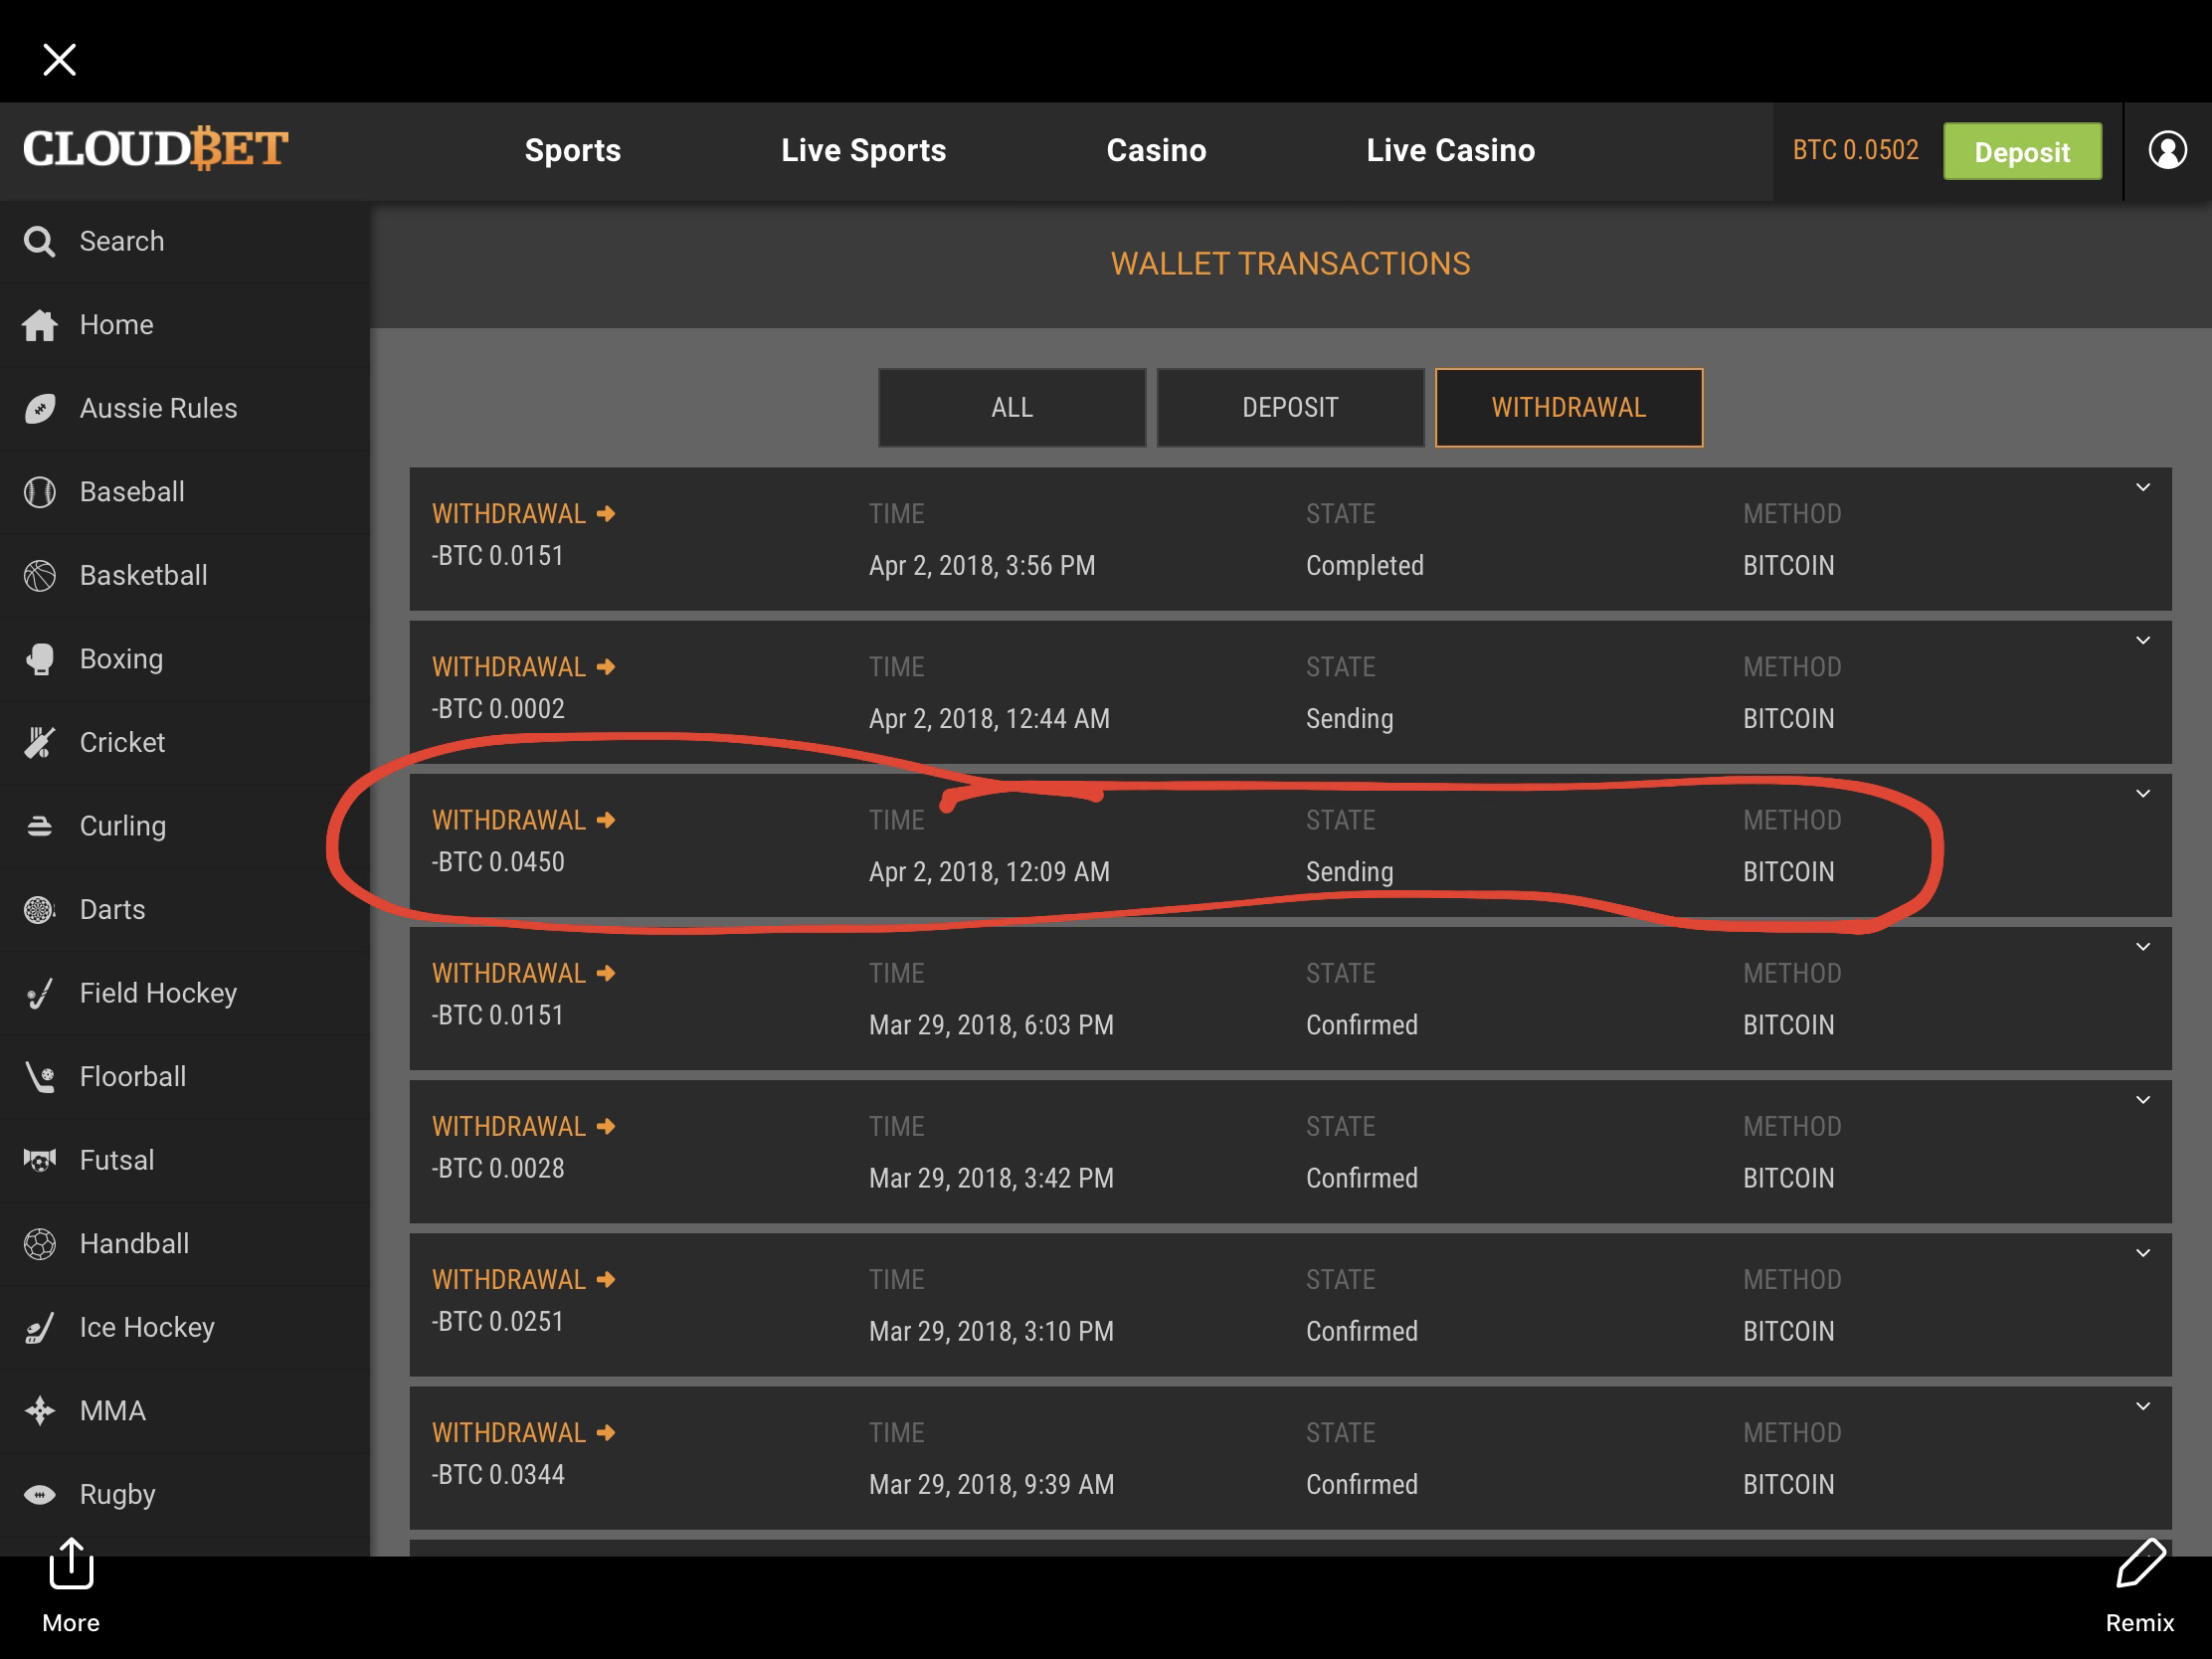Click the Futsal goal icon
2212x1659 pixels.
click(x=40, y=1160)
